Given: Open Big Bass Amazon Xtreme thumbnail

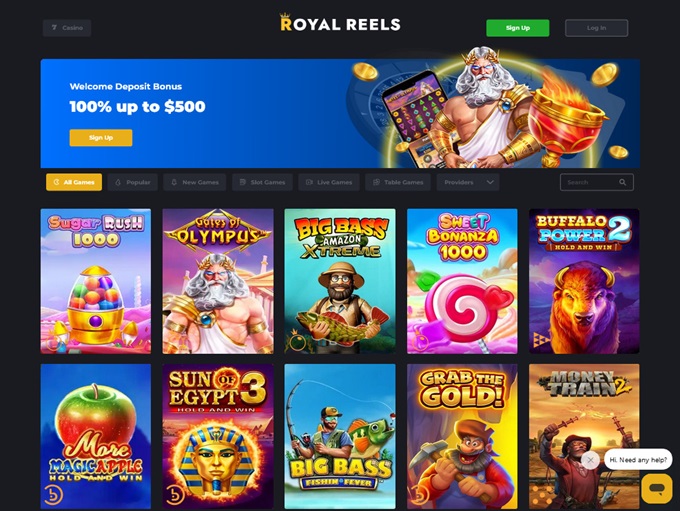Looking at the screenshot, I should [x=340, y=281].
